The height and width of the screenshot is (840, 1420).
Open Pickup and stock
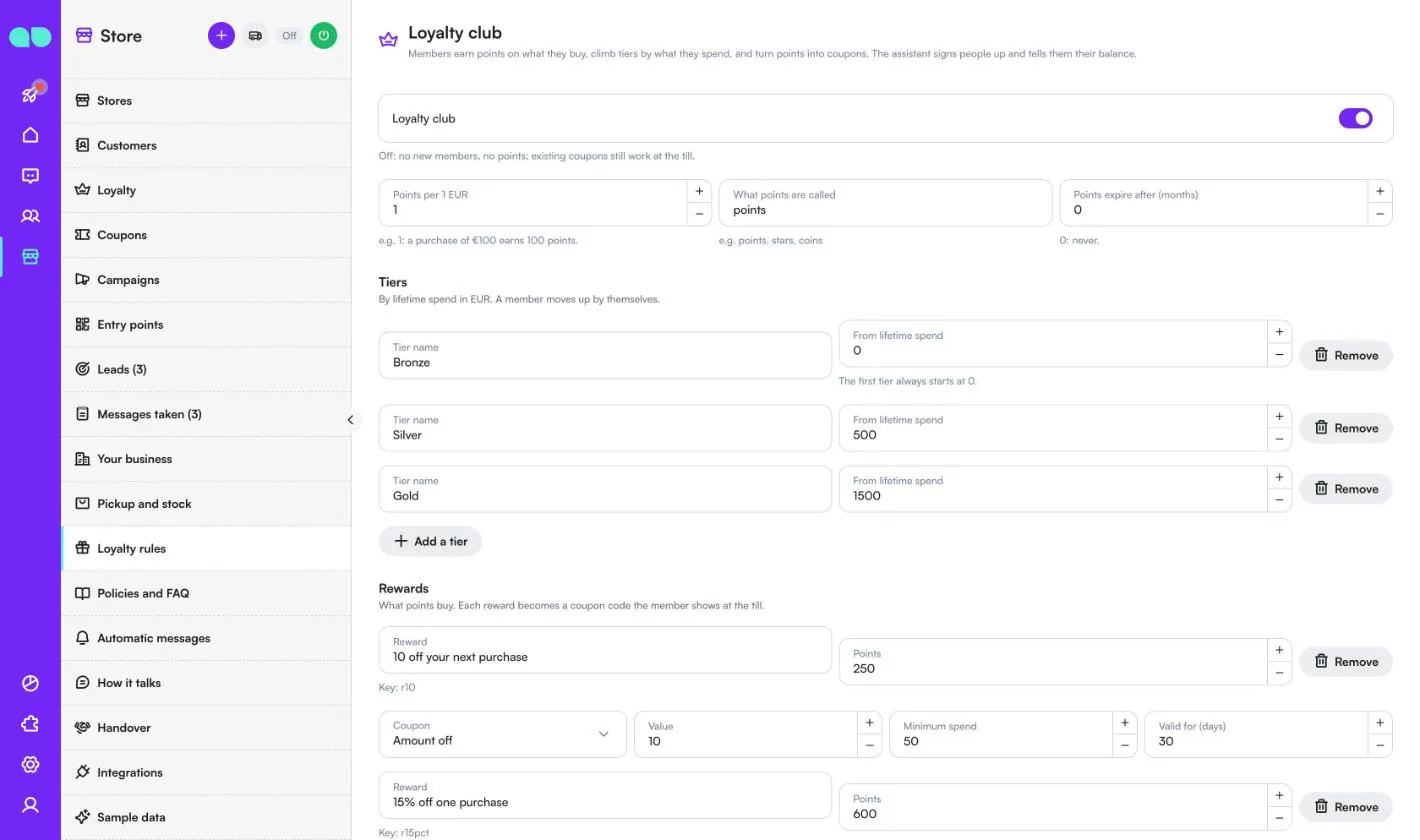[206, 504]
